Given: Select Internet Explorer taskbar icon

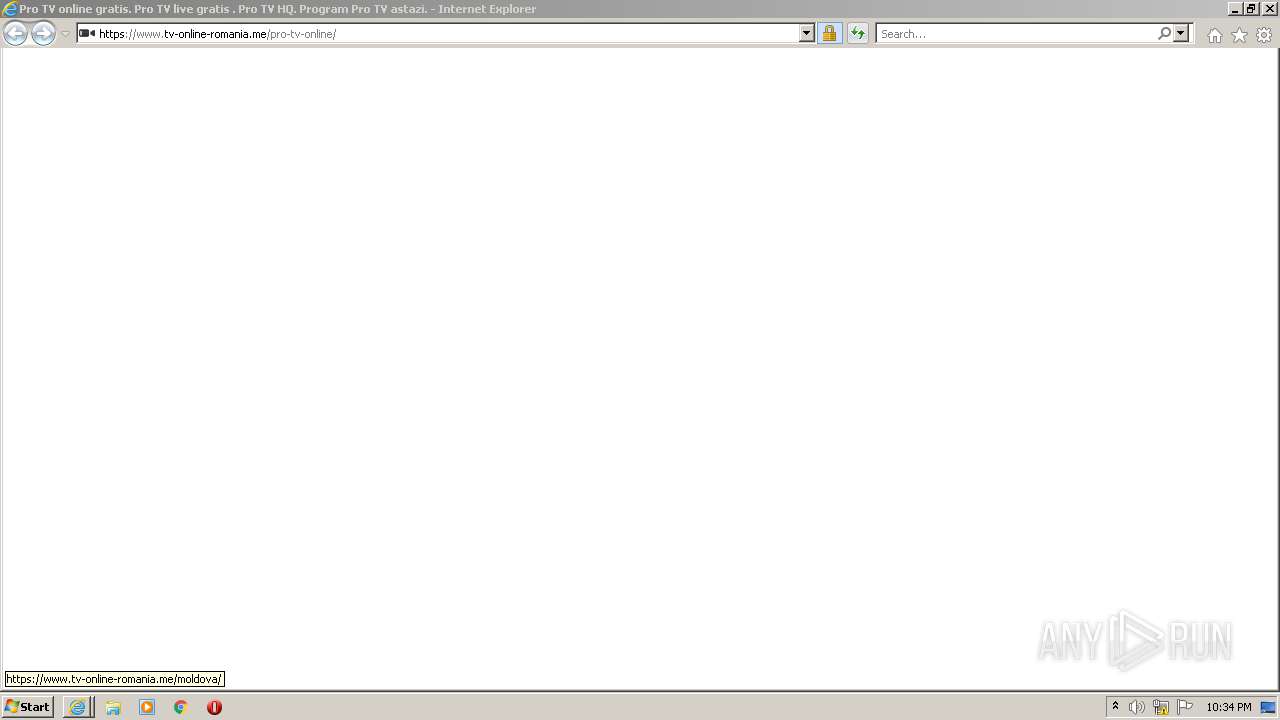Looking at the screenshot, I should pyautogui.click(x=78, y=707).
